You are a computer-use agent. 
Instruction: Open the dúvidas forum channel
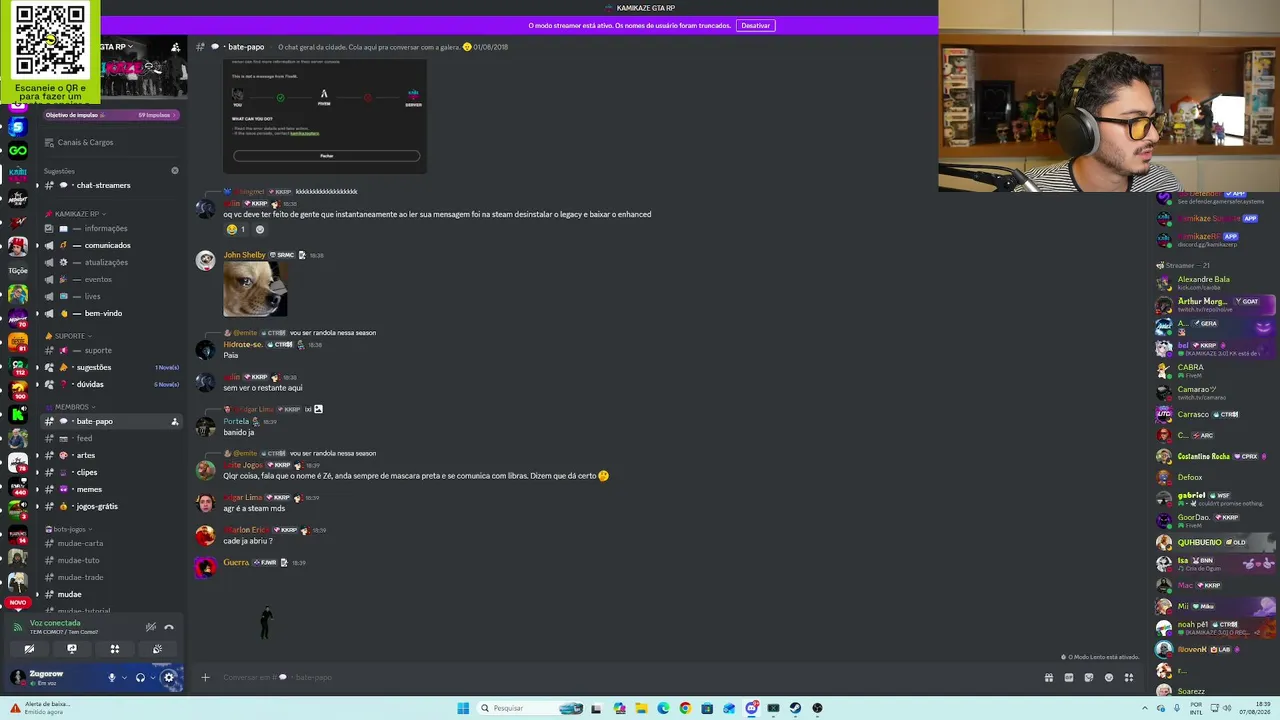point(110,384)
